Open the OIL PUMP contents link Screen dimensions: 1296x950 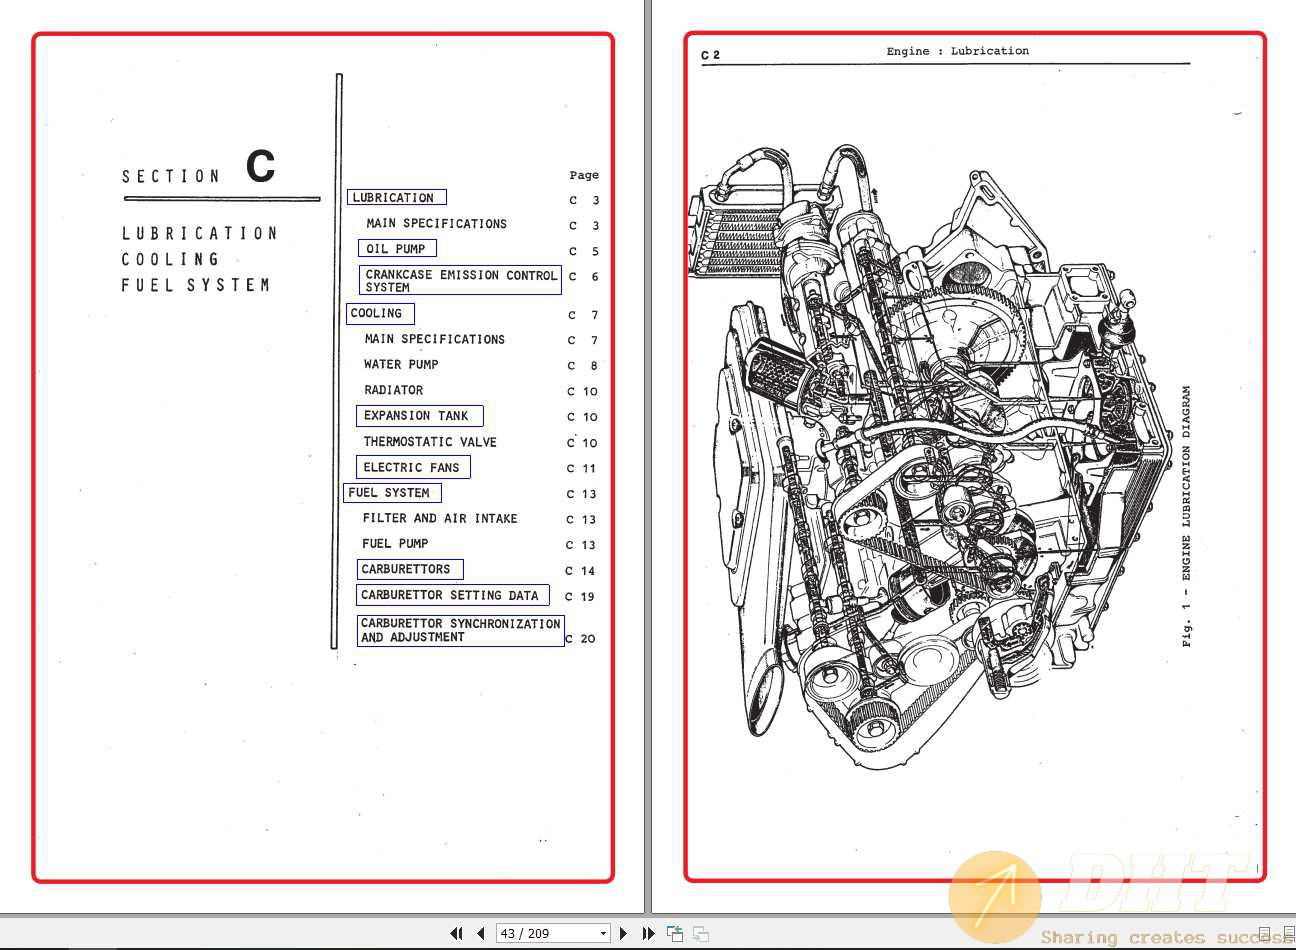pos(397,249)
